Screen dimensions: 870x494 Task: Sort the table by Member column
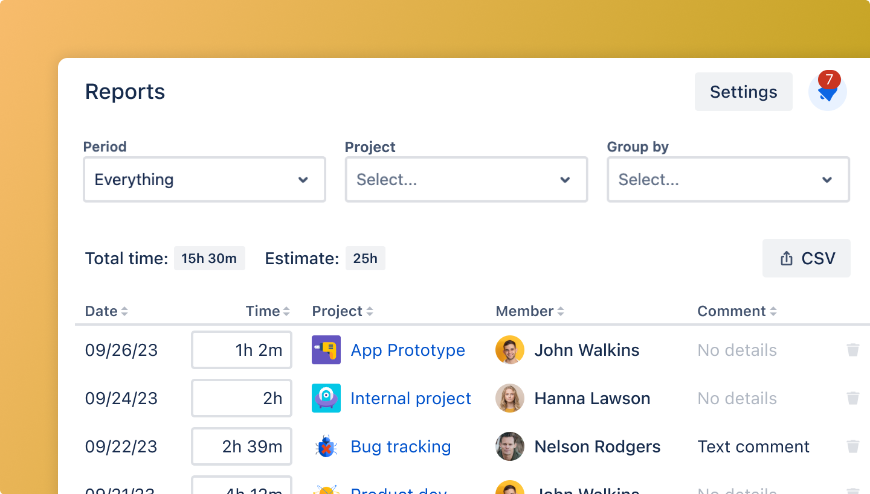pos(530,311)
